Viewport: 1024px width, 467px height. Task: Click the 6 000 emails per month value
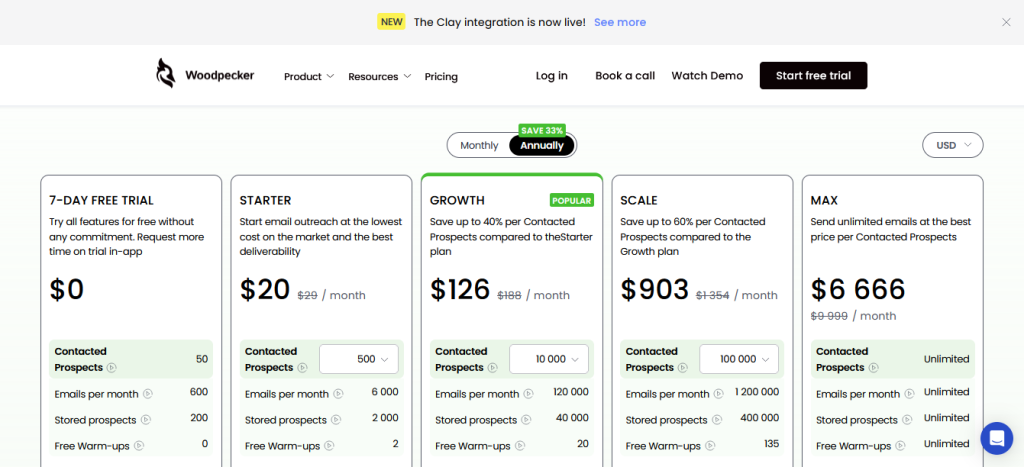385,392
